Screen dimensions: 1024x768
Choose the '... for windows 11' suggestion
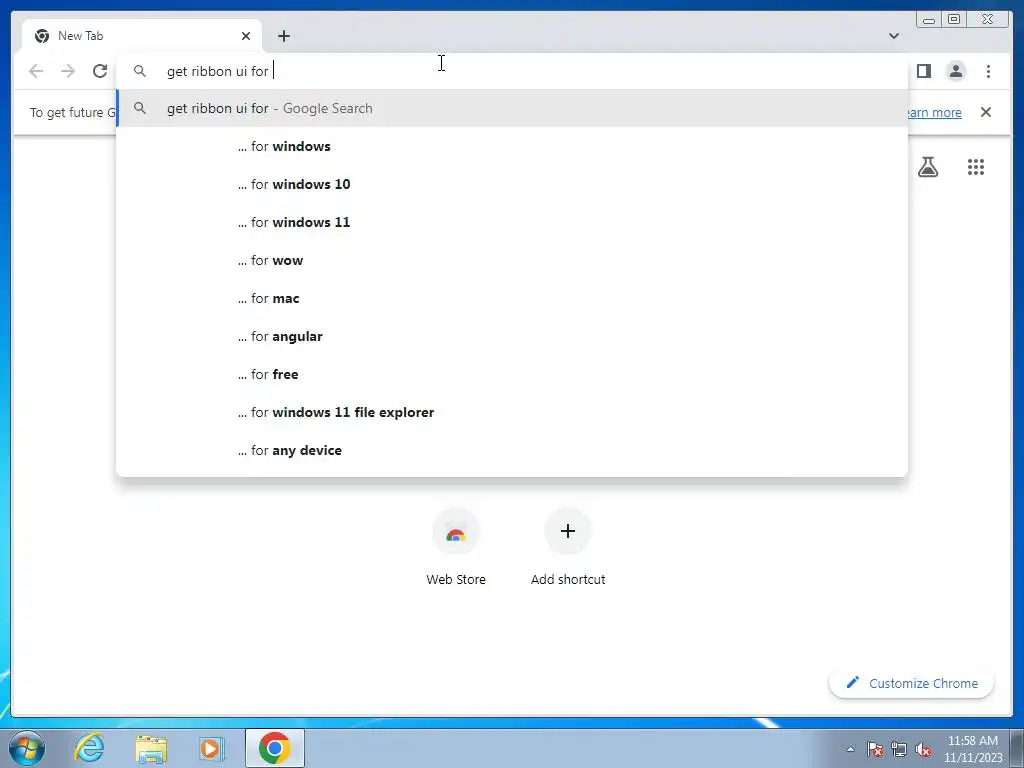coord(512,222)
